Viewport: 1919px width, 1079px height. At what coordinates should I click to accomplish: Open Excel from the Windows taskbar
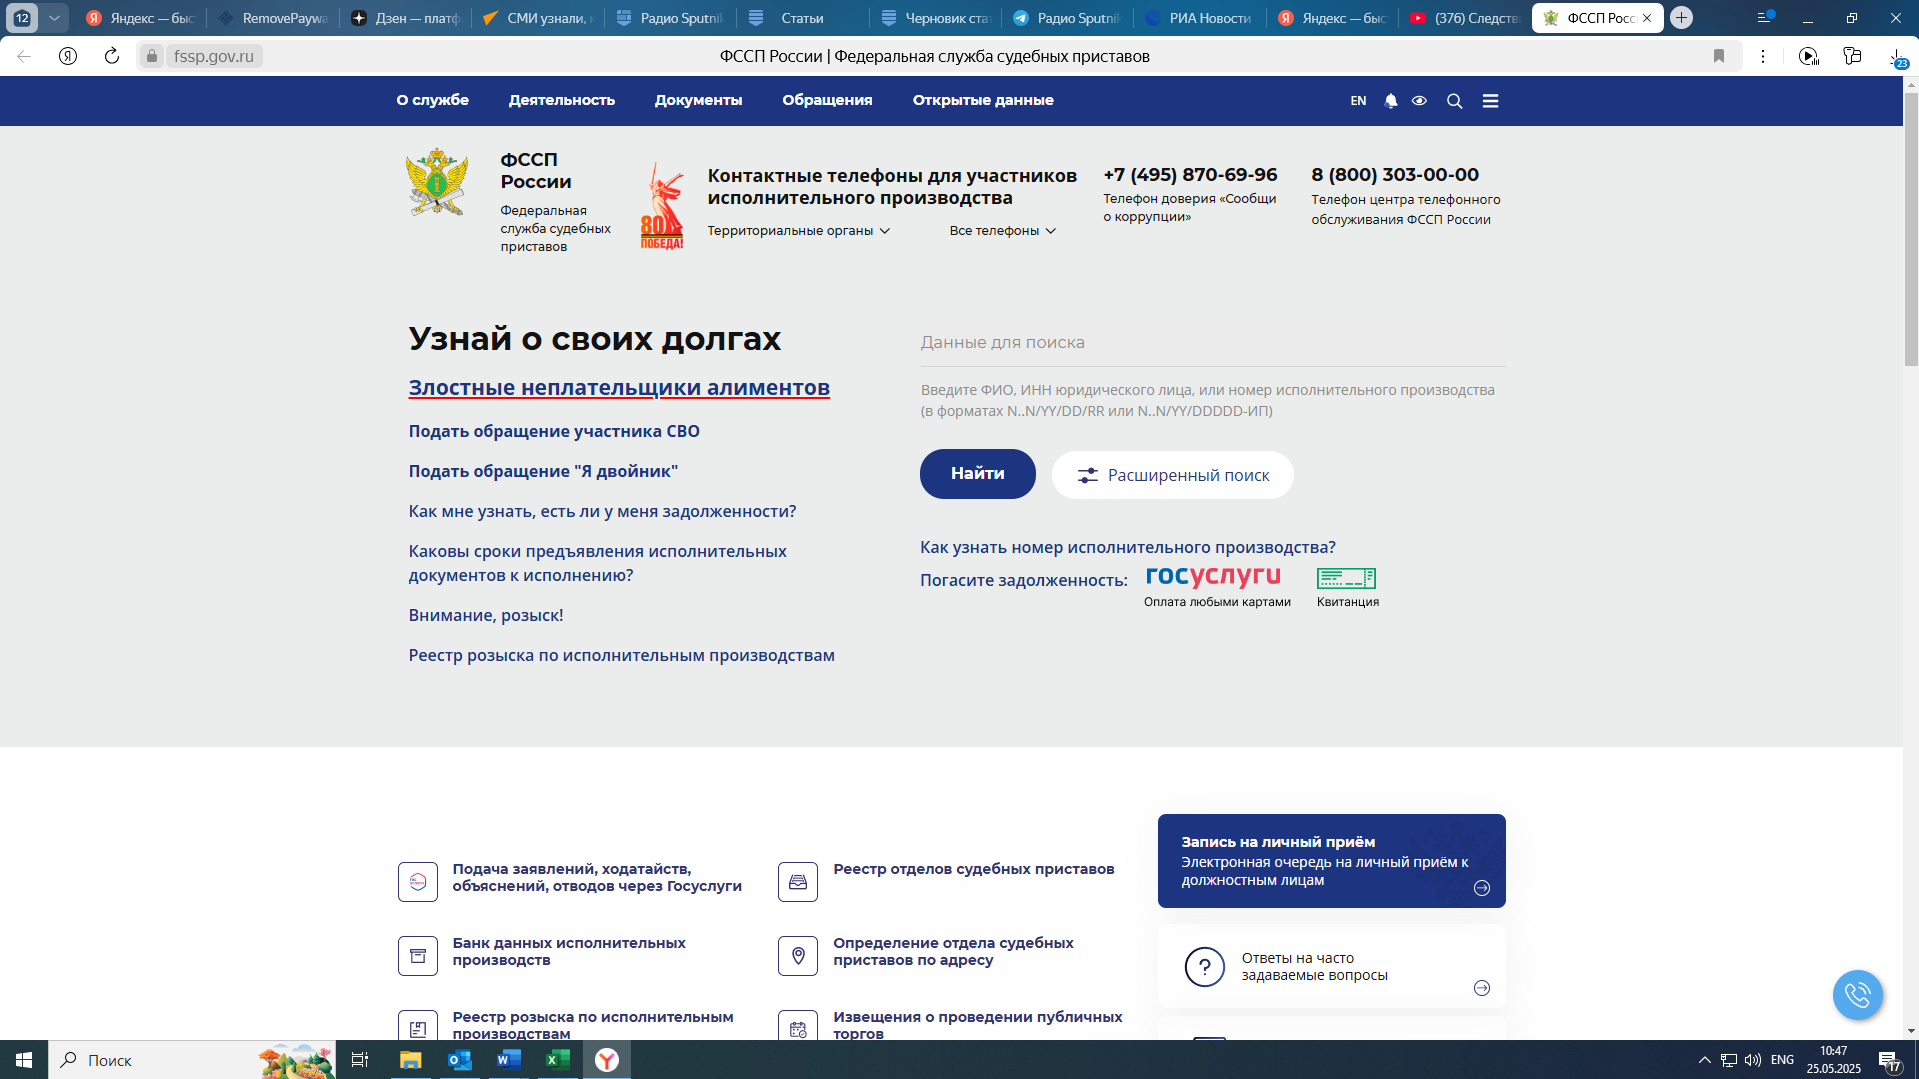557,1060
